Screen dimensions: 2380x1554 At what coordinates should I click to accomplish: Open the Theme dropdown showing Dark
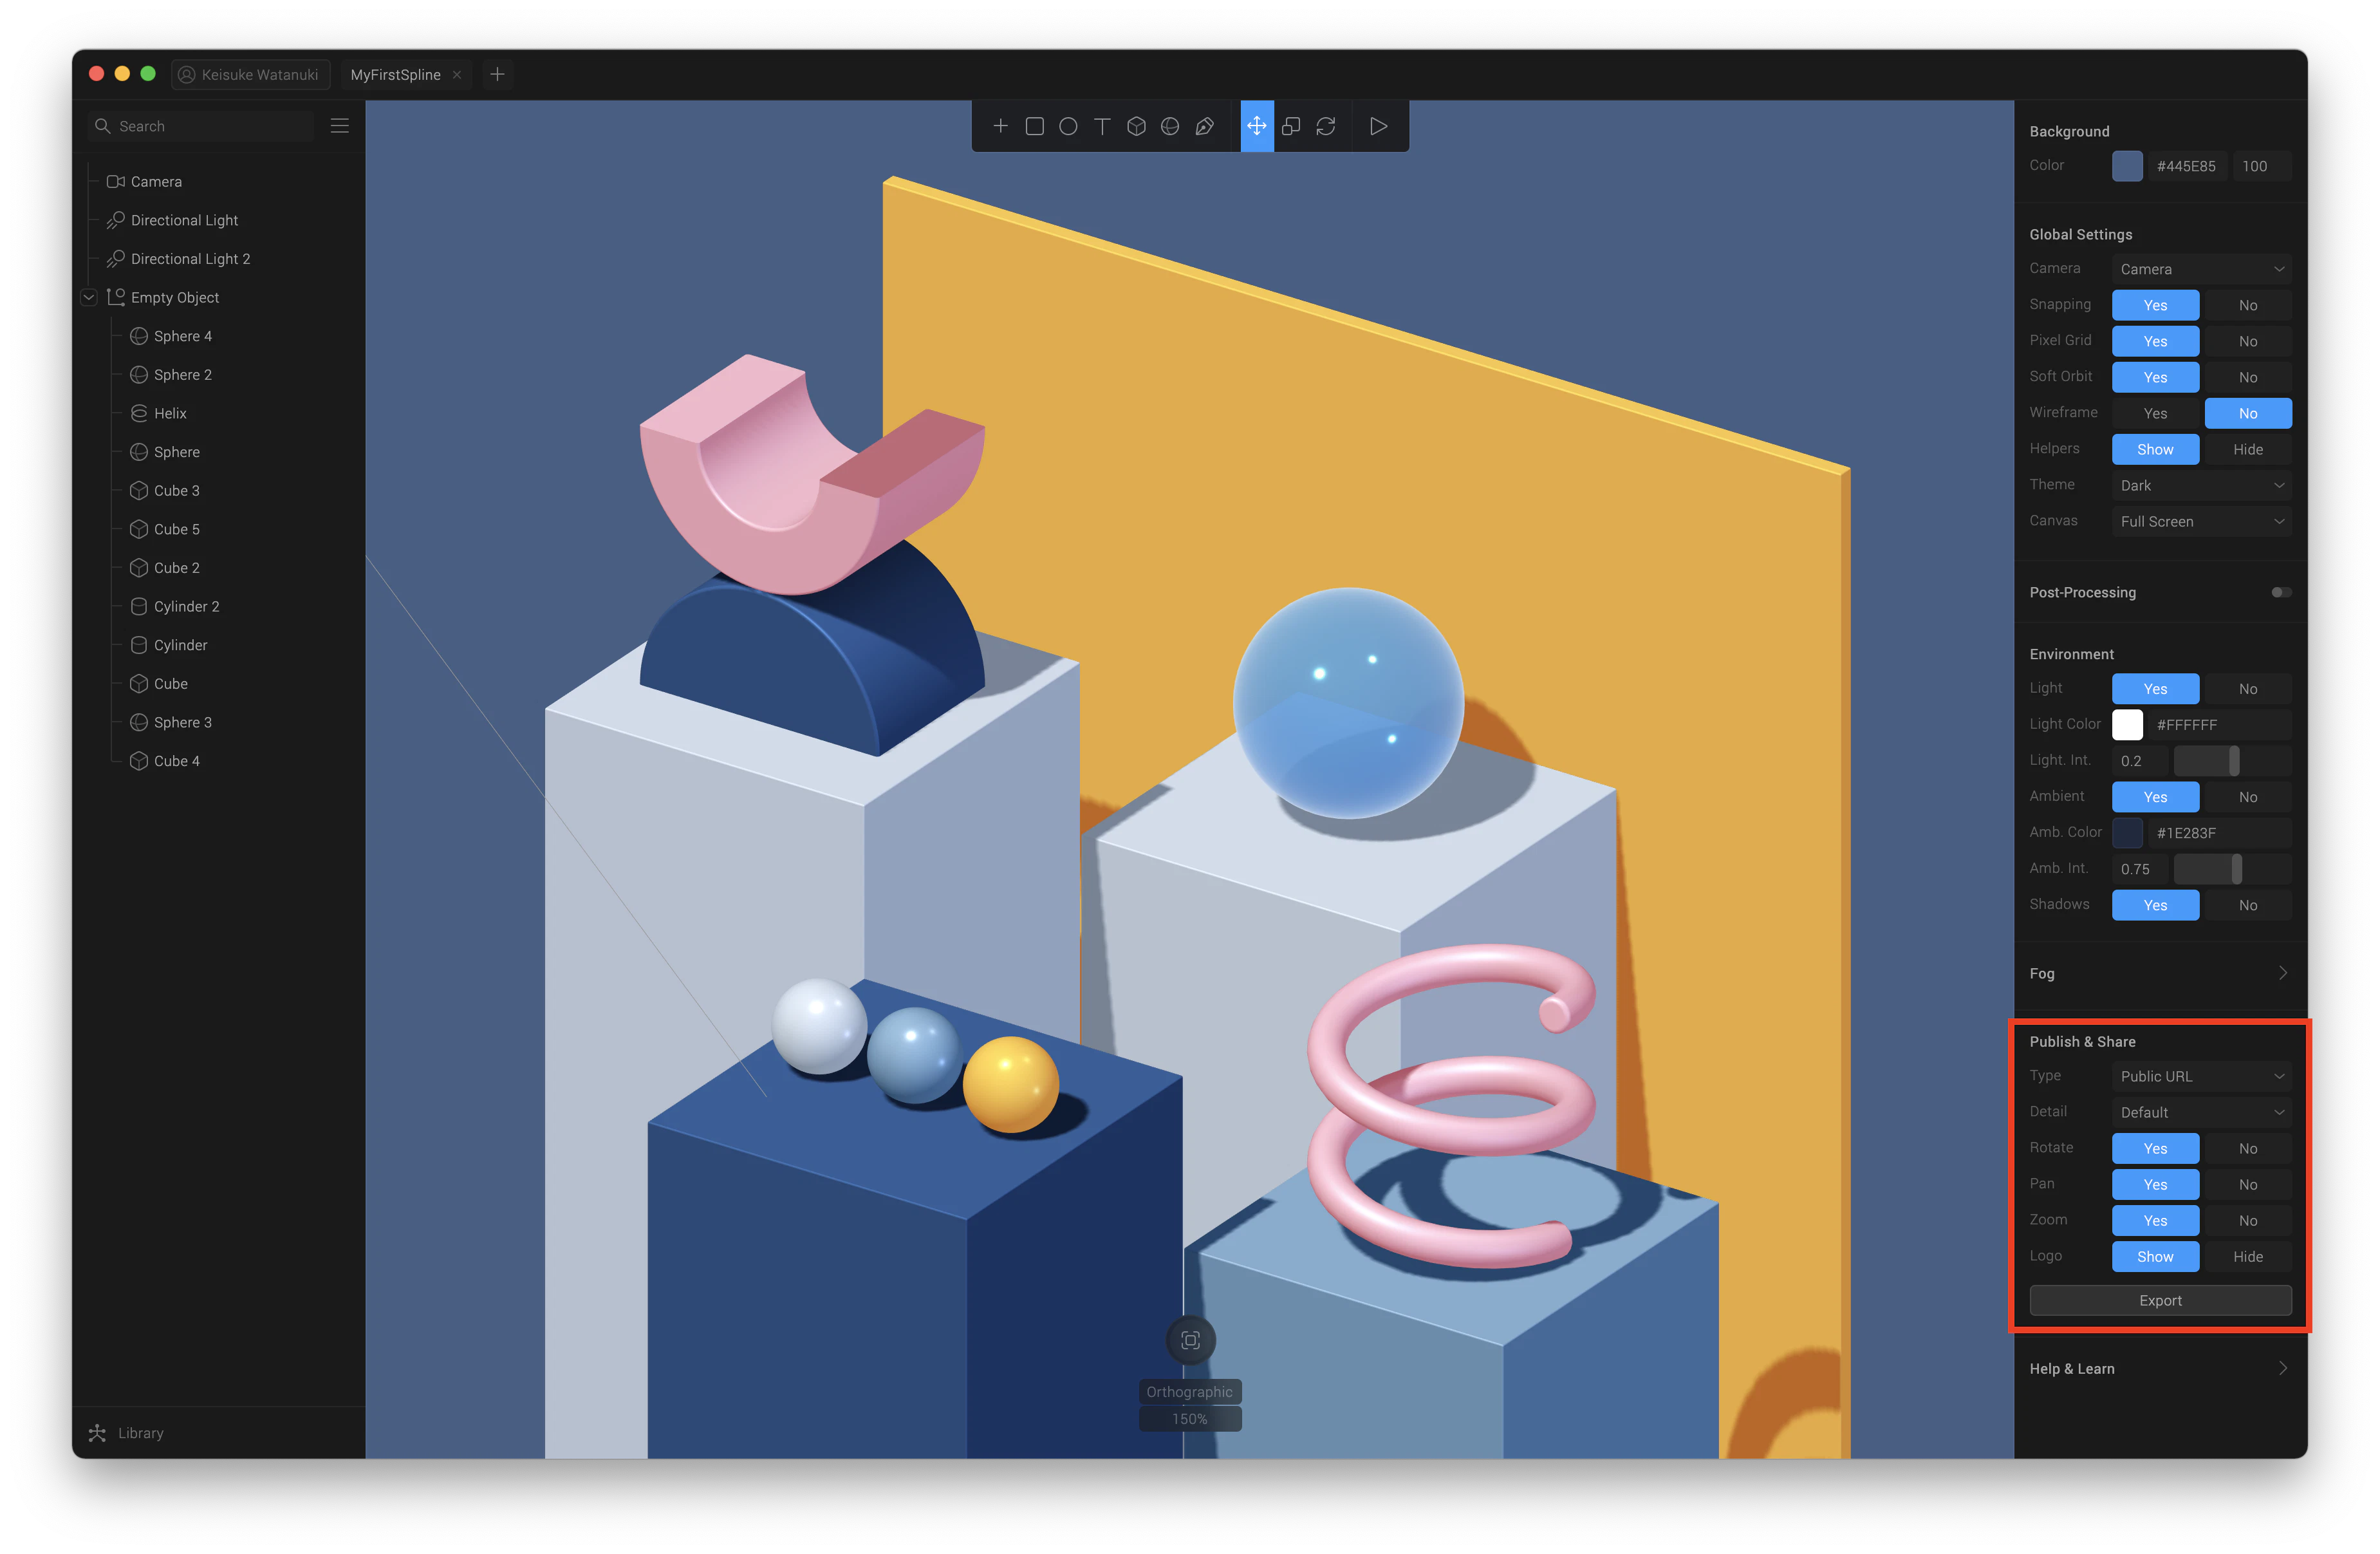click(x=2202, y=485)
